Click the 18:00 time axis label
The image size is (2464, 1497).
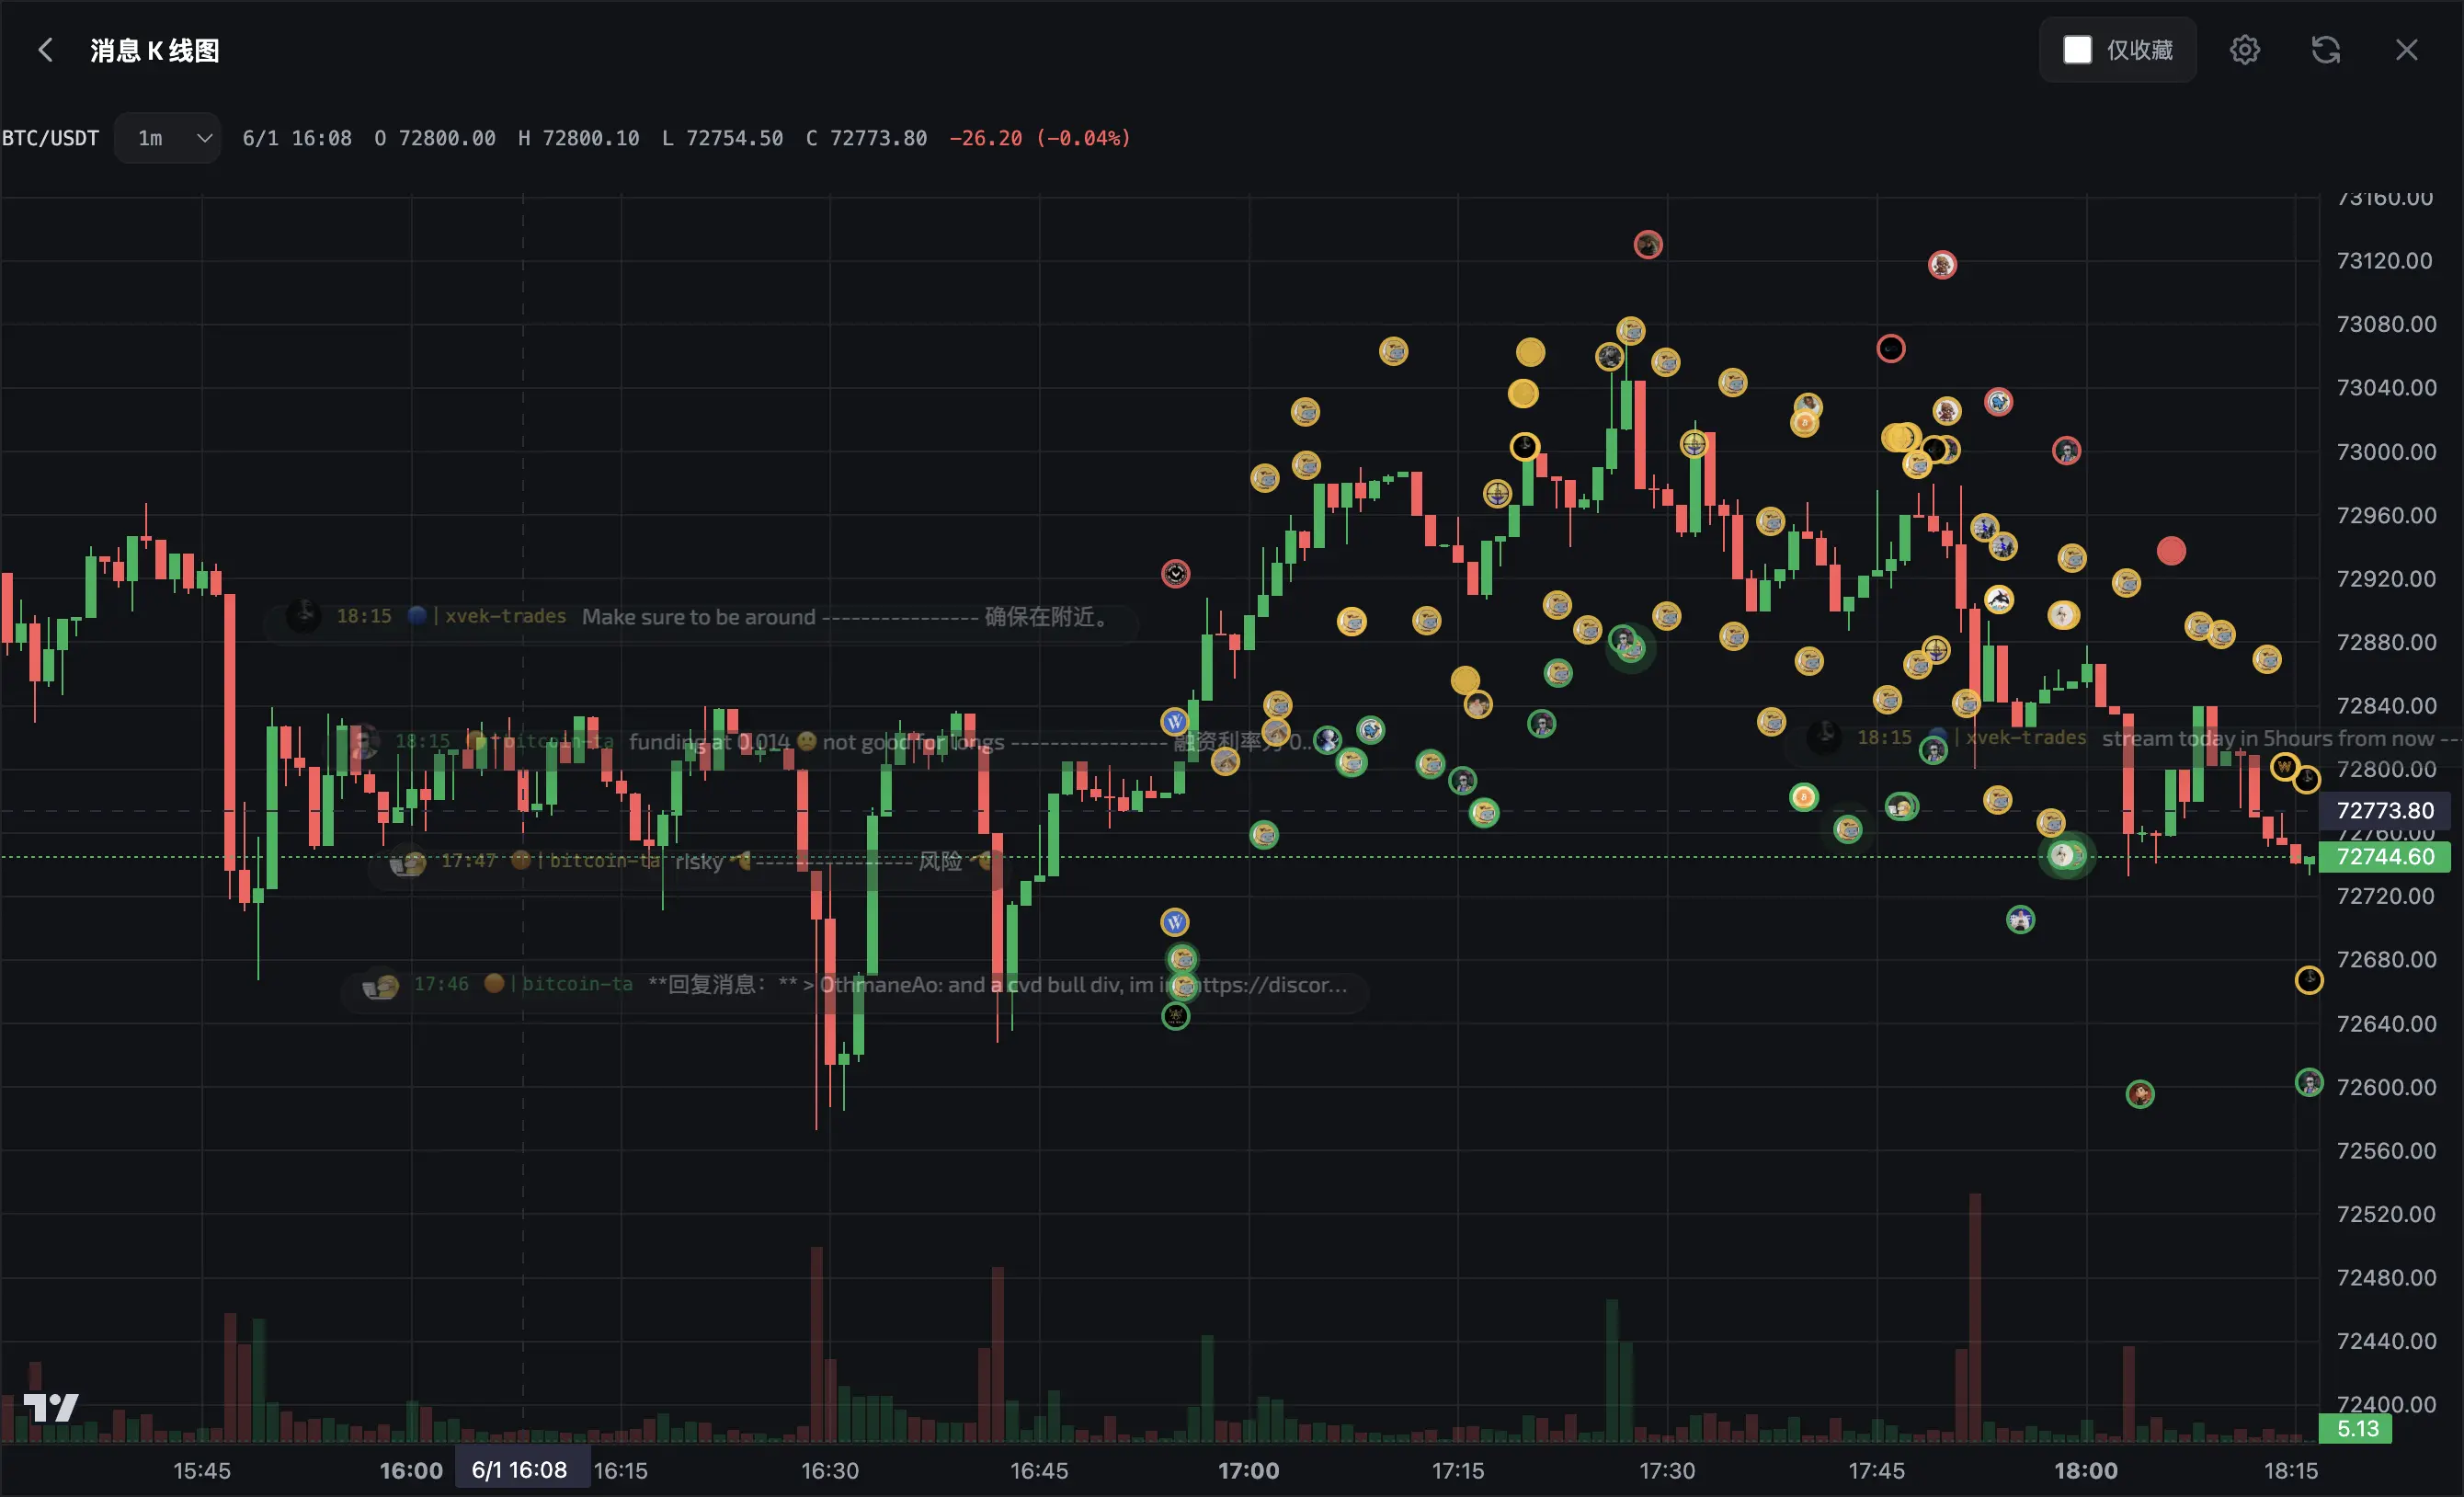(x=2085, y=1470)
